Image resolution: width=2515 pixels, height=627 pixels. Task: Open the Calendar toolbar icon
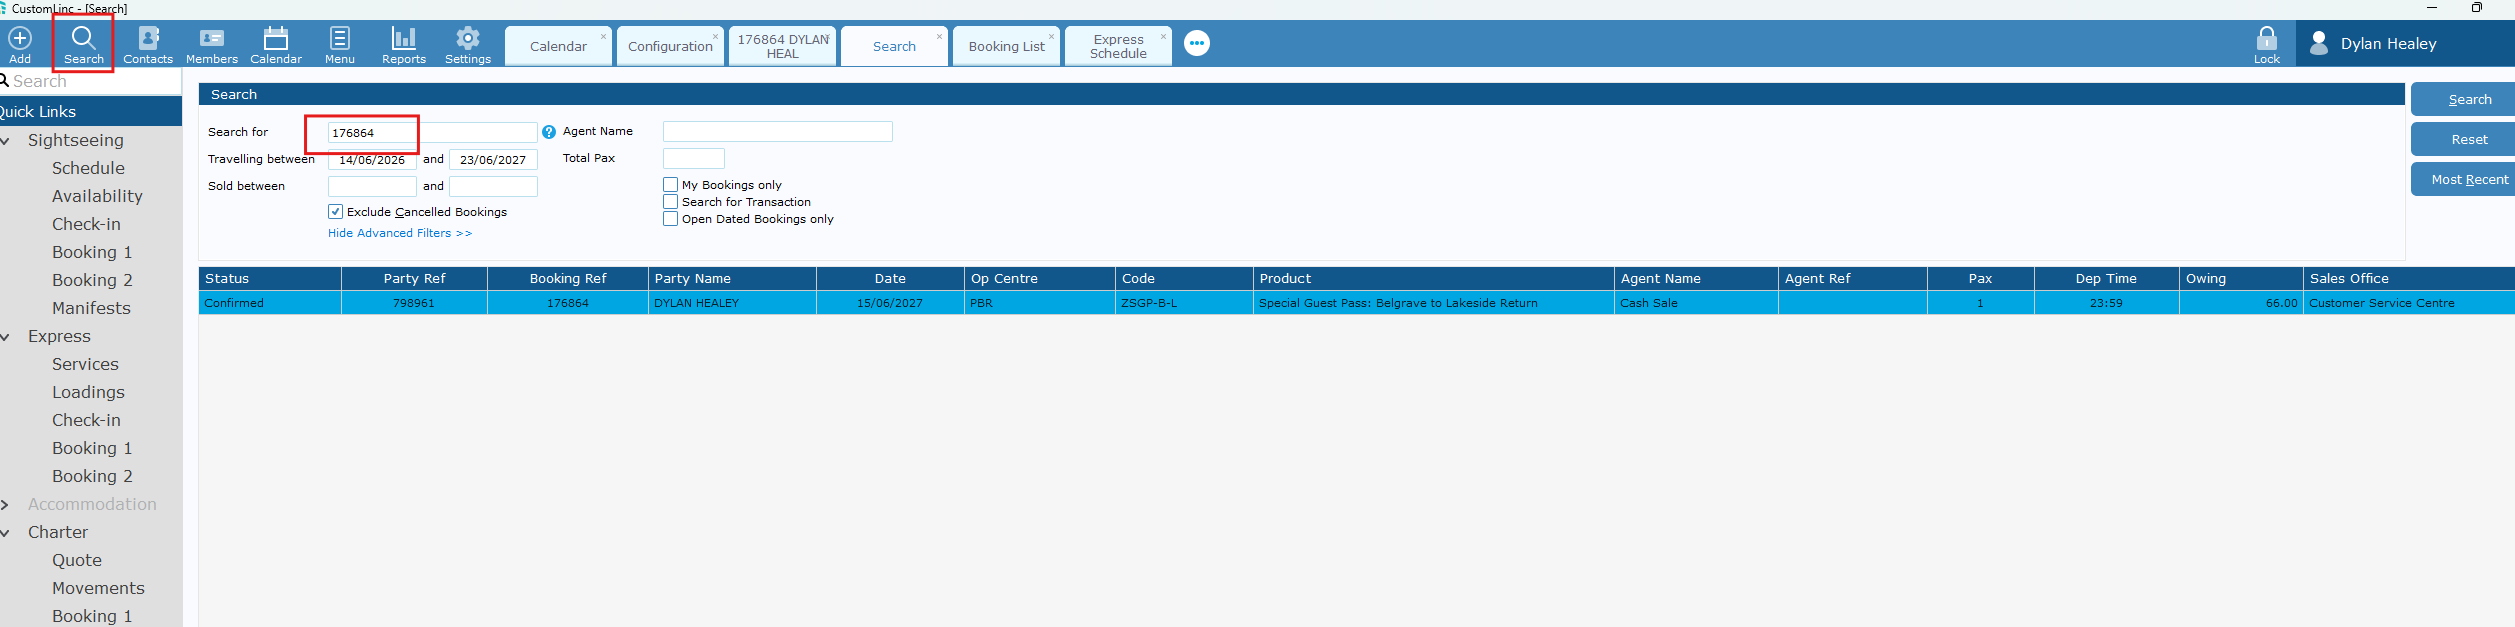(276, 45)
